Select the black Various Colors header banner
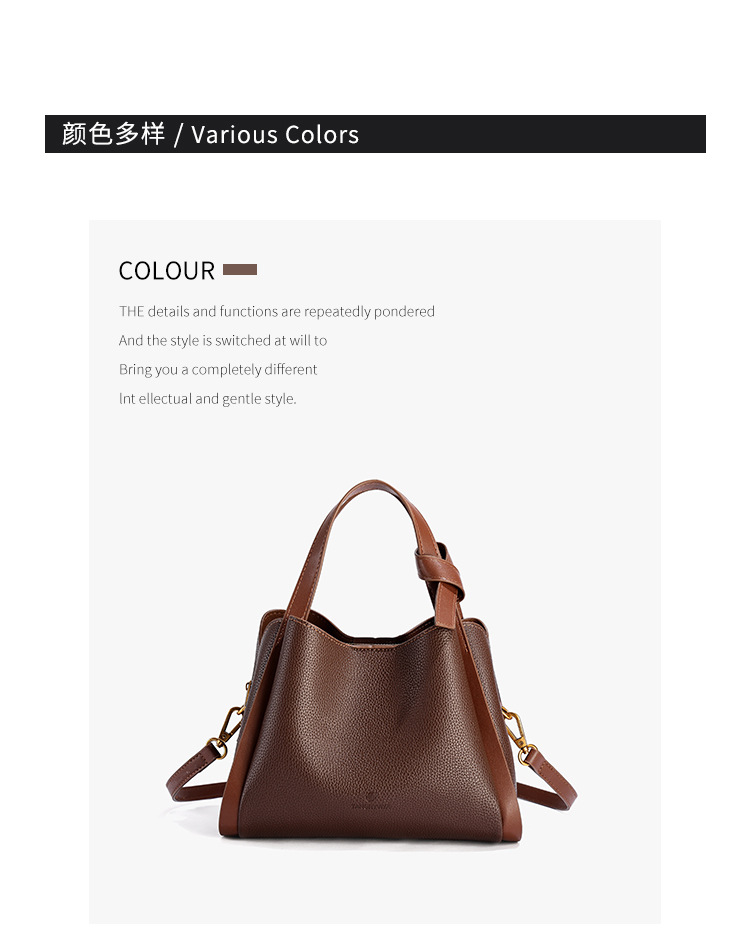 pyautogui.click(x=375, y=134)
